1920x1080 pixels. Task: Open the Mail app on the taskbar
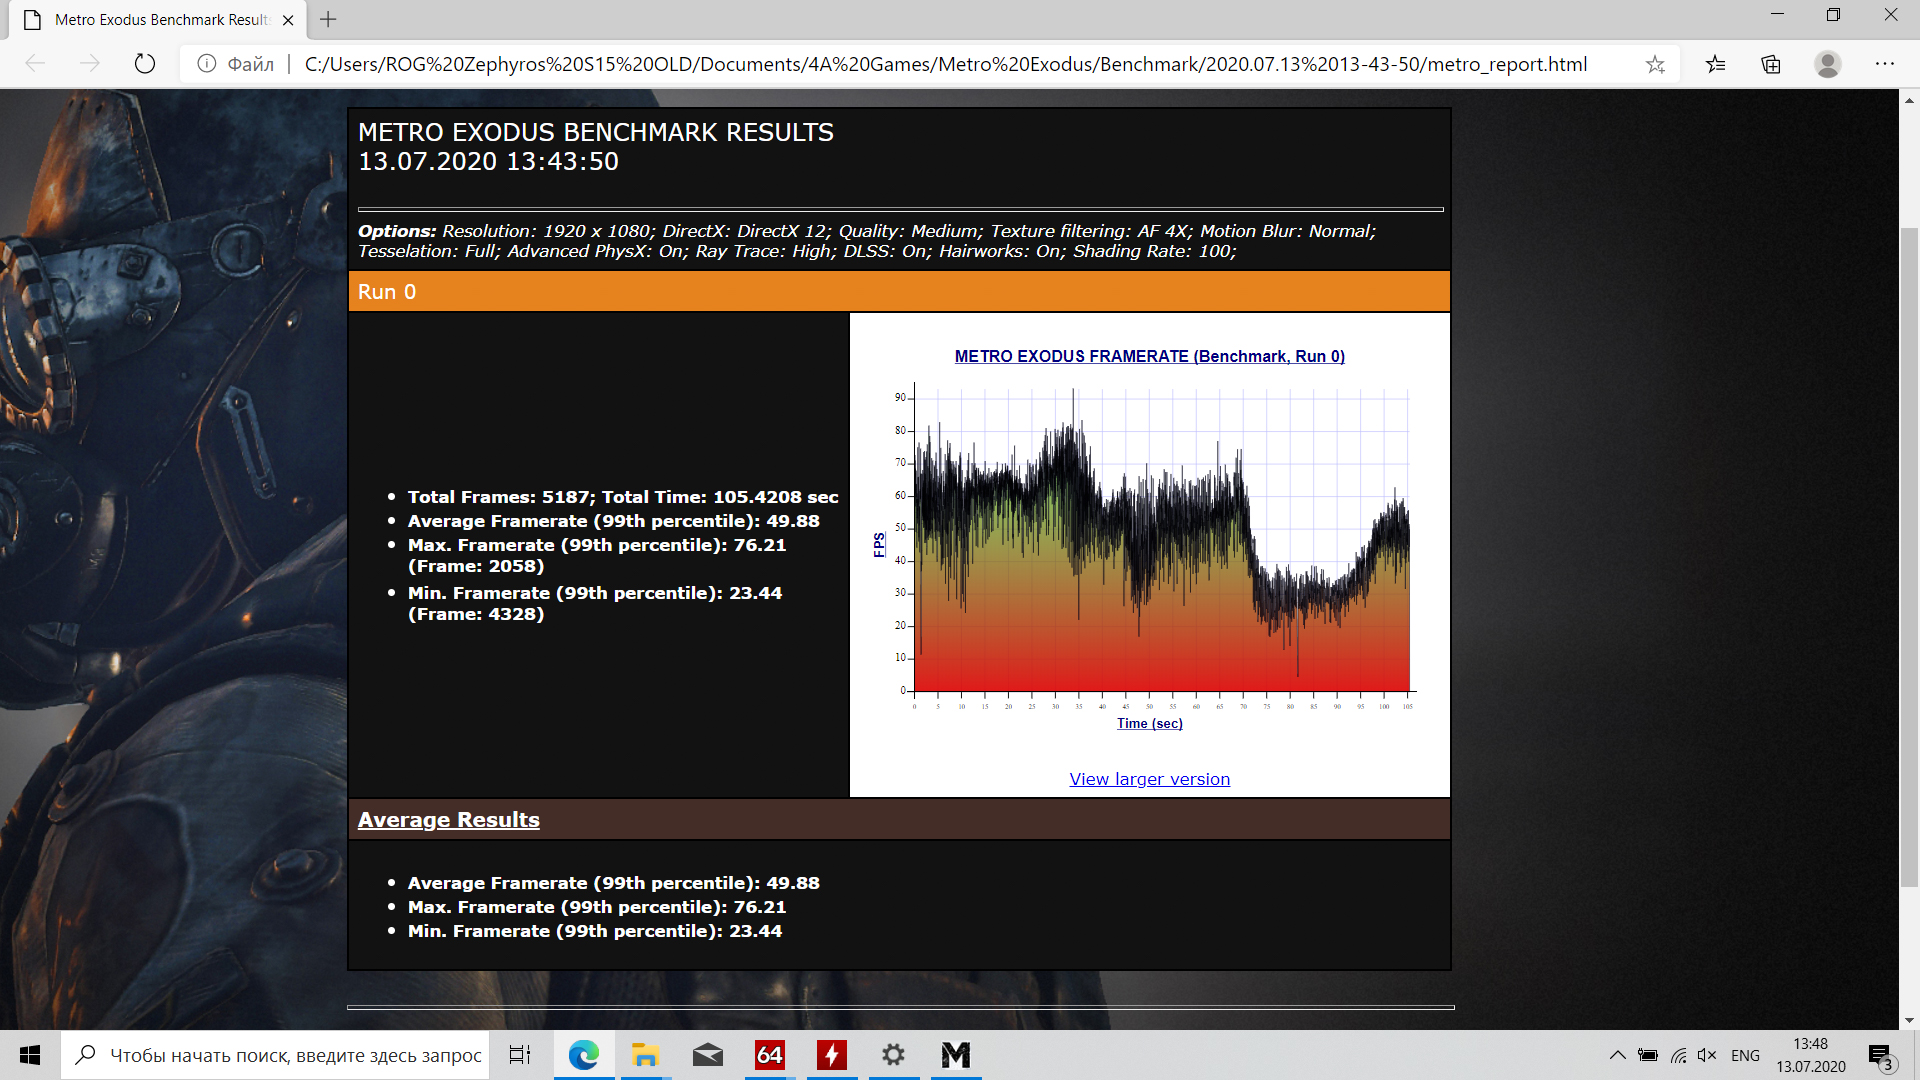pos(707,1055)
